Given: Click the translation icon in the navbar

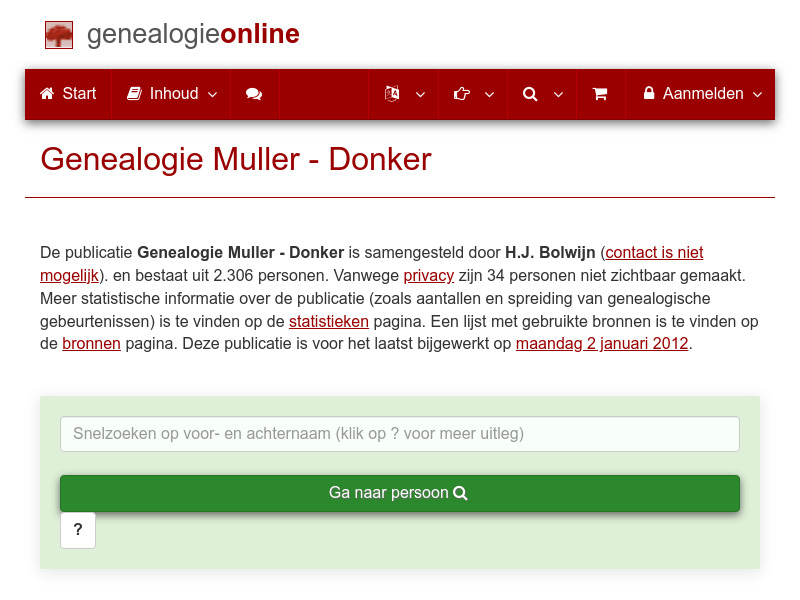Looking at the screenshot, I should tap(393, 93).
